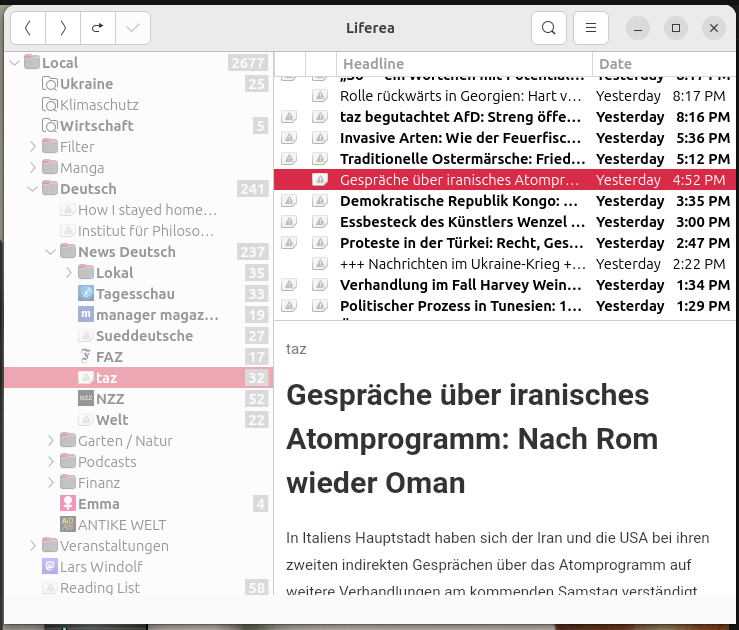Go to the next item using the forward arrow

(63, 28)
